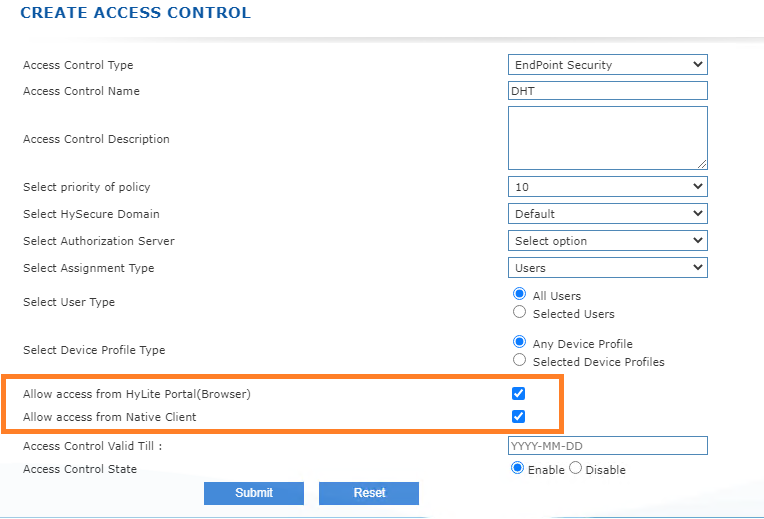764x519 pixels.
Task: Uncheck Allow access from HyLite Portal(Browser)
Action: (518, 393)
